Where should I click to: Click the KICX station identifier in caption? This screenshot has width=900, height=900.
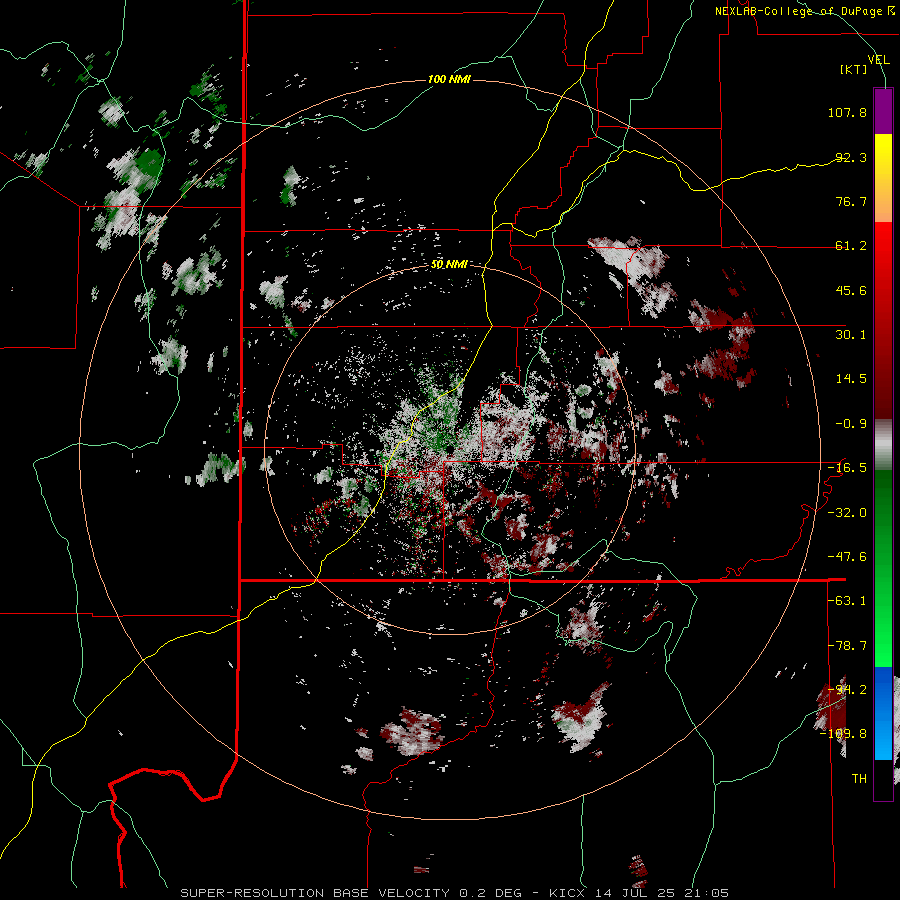click(567, 893)
